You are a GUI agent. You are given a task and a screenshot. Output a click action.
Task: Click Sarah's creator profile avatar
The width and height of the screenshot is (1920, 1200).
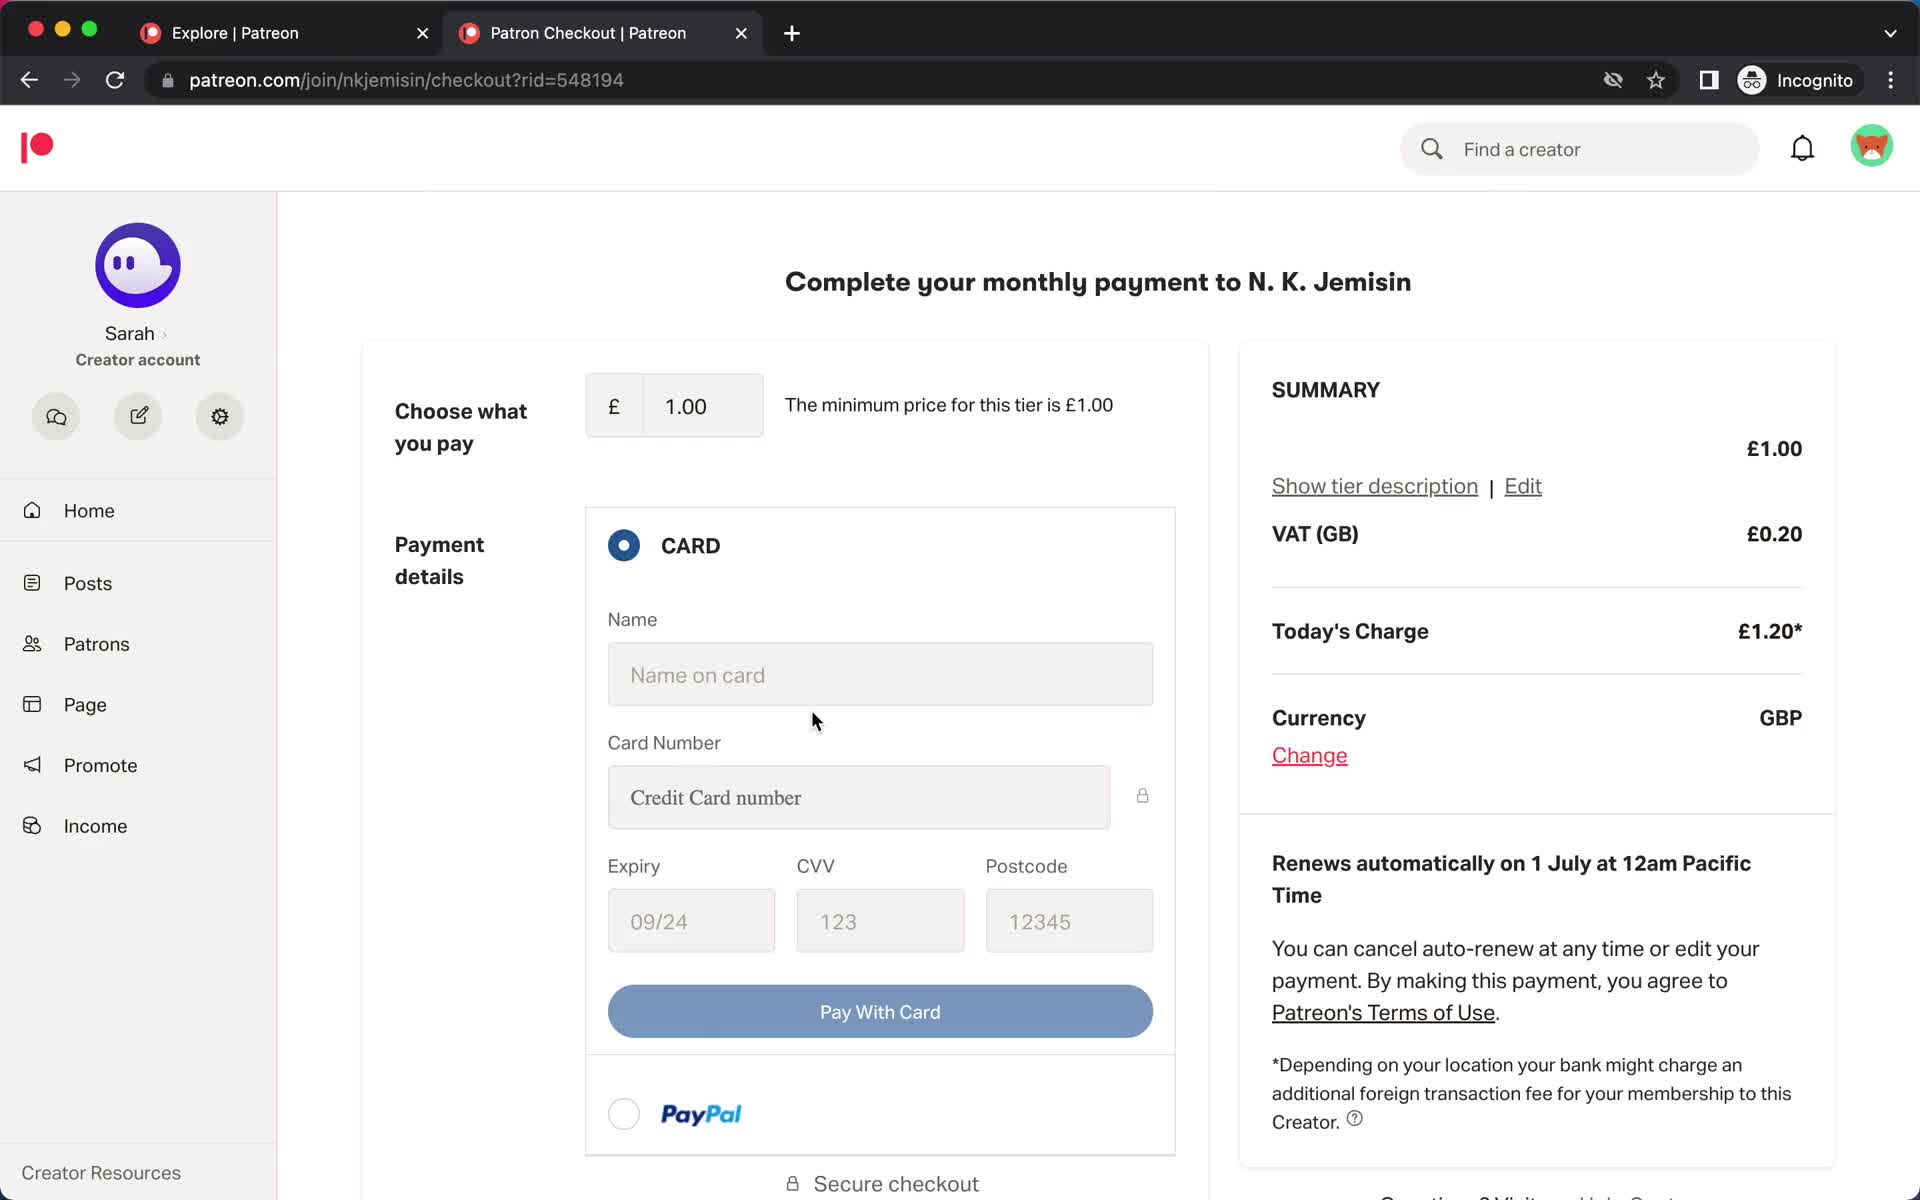[138, 265]
